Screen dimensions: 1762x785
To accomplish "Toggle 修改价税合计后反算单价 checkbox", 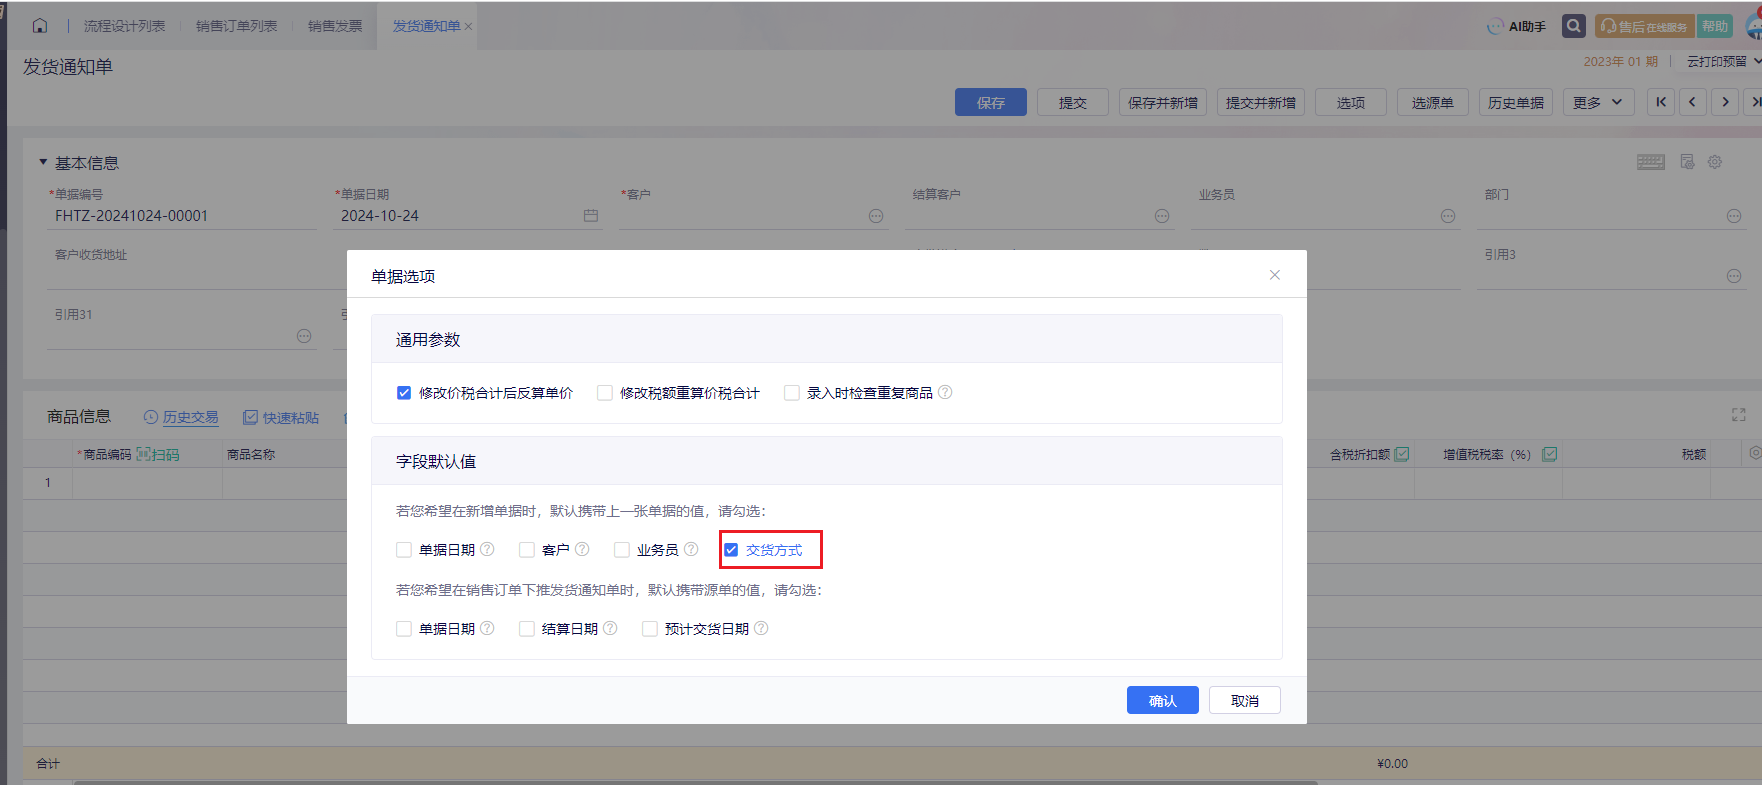I will [404, 393].
